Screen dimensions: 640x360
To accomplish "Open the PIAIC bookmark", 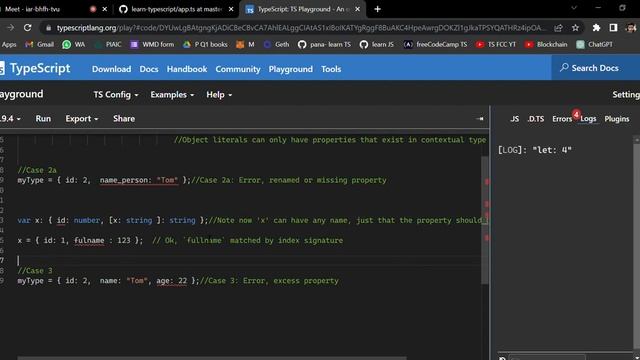I will pos(108,44).
